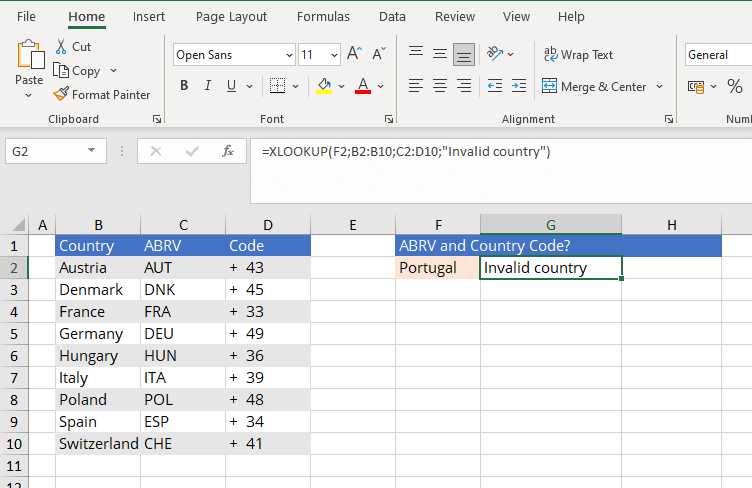Increase font size with larger A

(x=355, y=54)
